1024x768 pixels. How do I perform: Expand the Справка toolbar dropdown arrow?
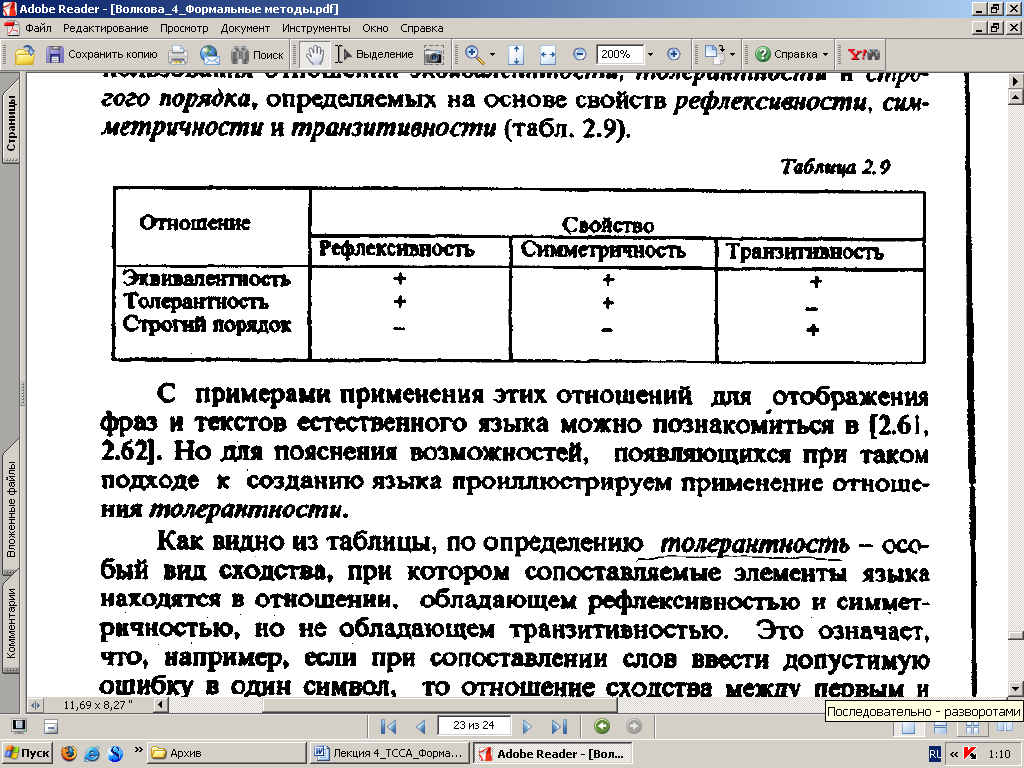(825, 54)
